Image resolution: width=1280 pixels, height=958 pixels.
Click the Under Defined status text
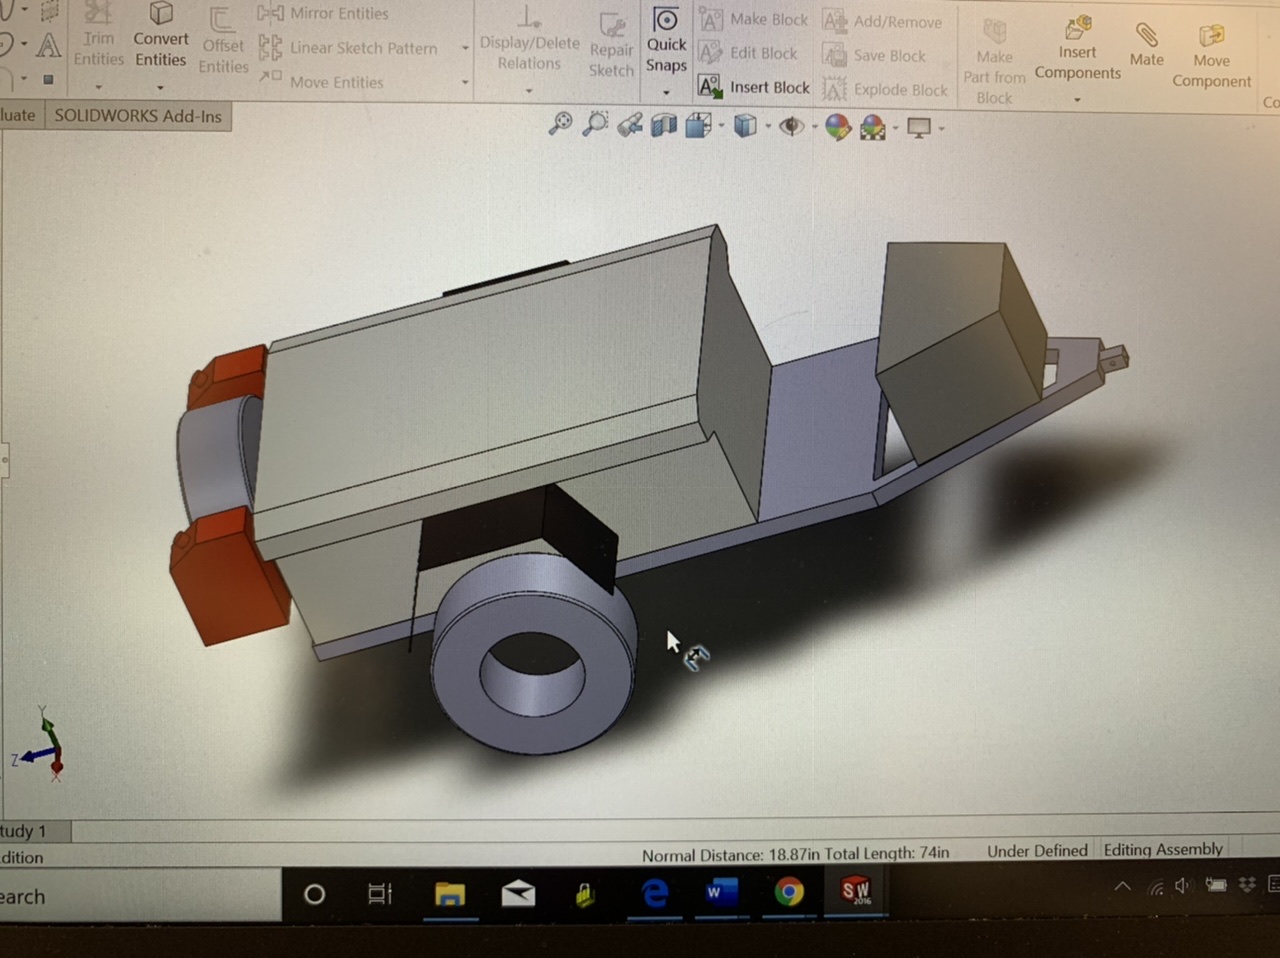(1037, 851)
